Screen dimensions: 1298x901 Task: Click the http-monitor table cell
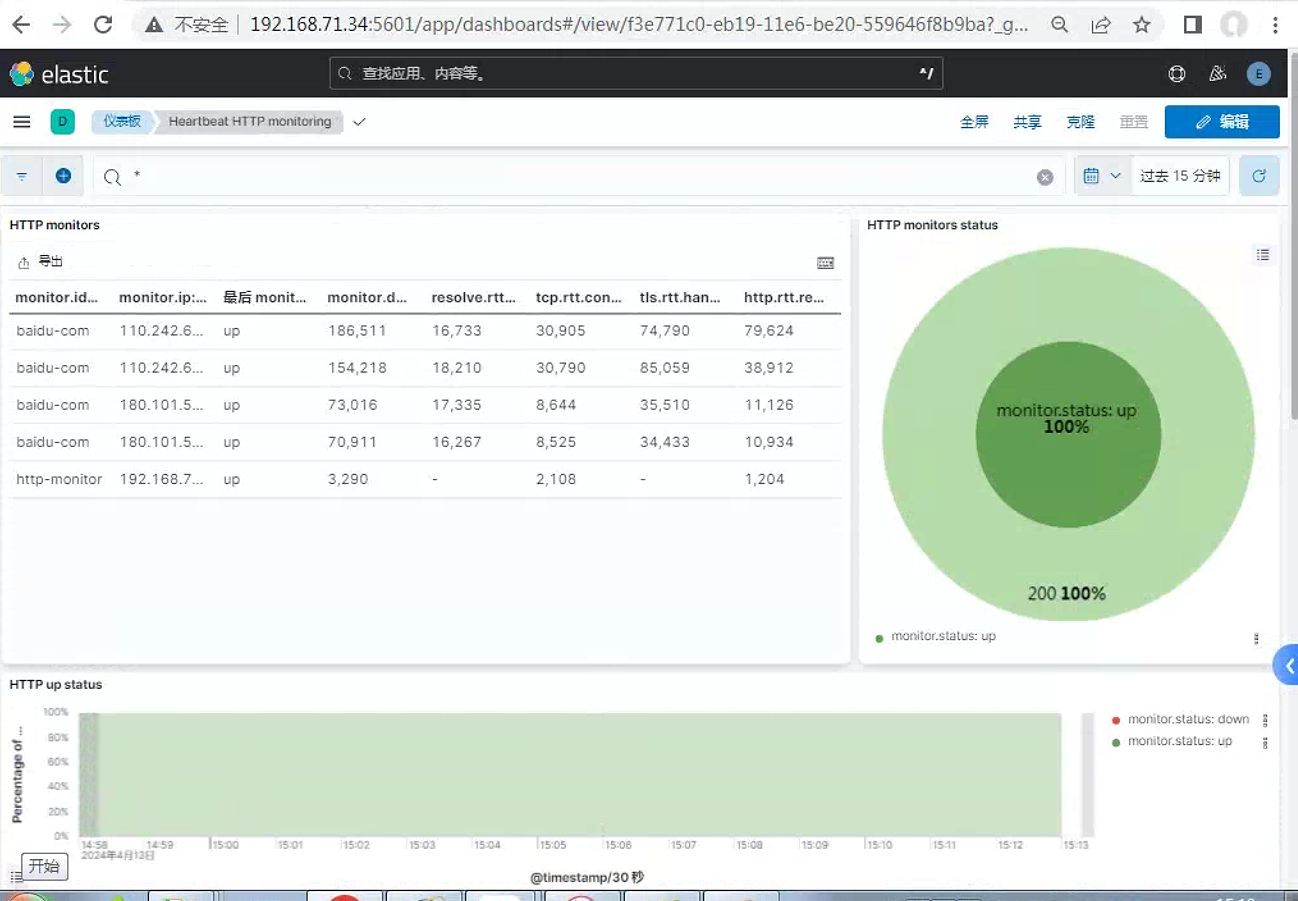tap(59, 479)
